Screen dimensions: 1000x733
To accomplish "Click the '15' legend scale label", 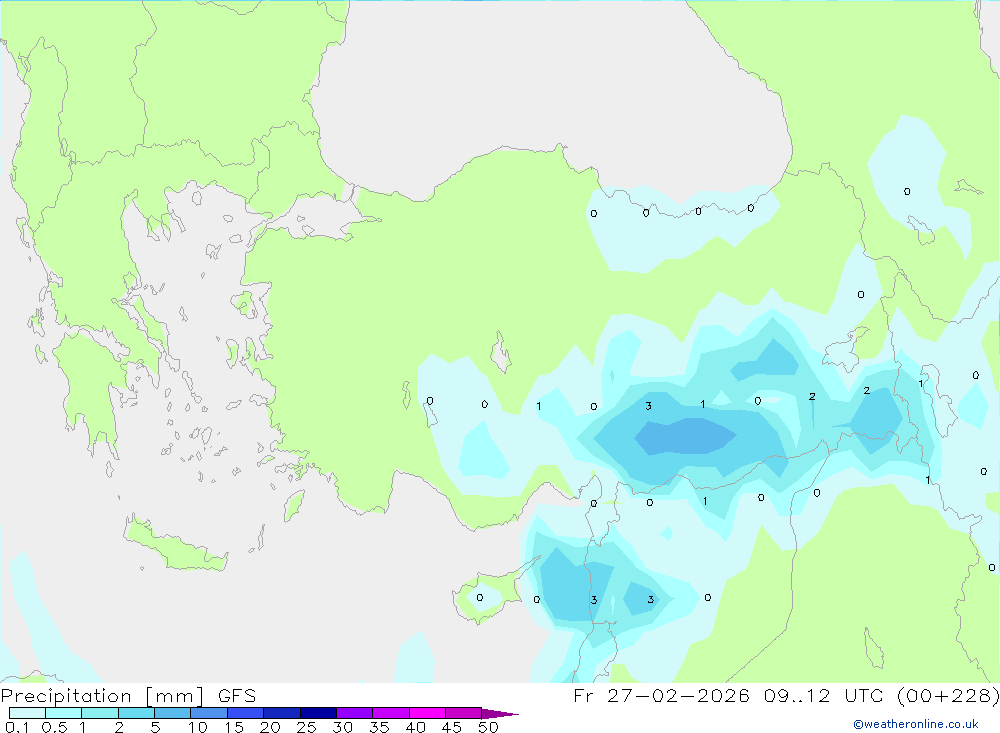I will click(233, 727).
